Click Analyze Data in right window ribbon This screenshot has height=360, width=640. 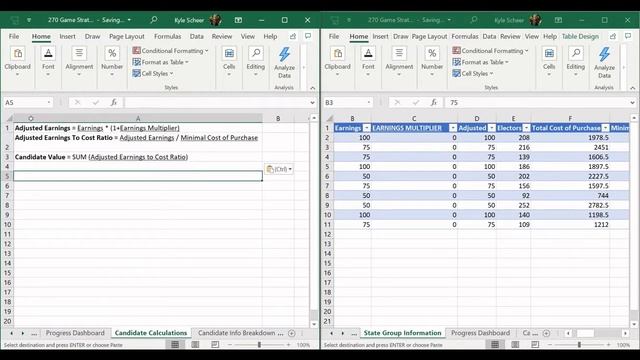click(x=604, y=62)
